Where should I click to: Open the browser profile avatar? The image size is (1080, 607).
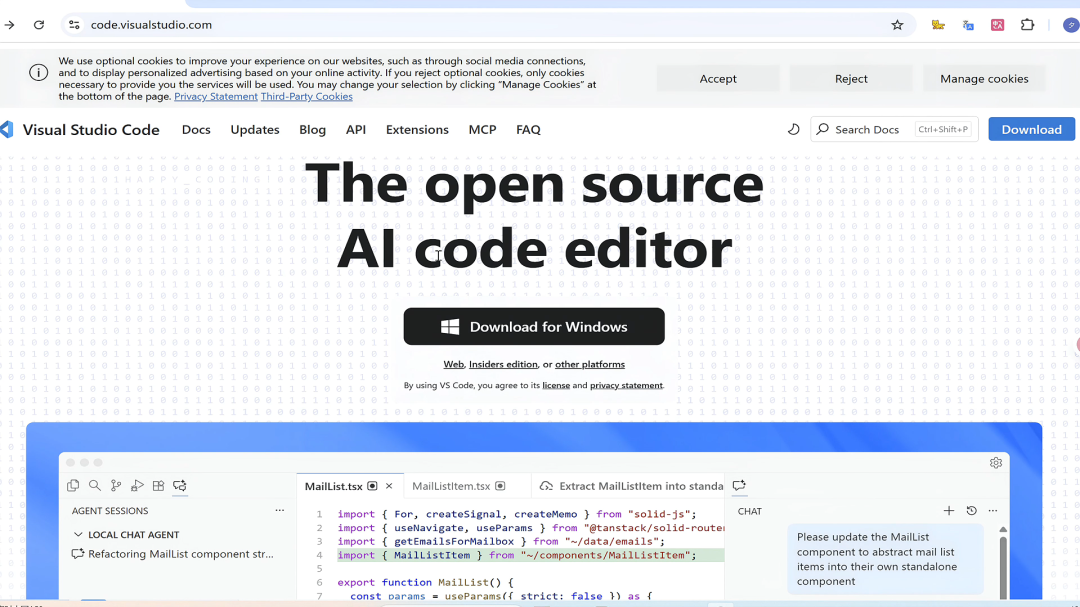point(1071,25)
